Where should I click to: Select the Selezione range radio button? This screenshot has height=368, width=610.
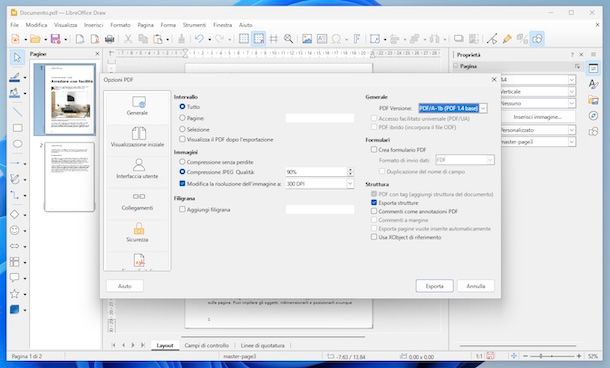pyautogui.click(x=182, y=129)
